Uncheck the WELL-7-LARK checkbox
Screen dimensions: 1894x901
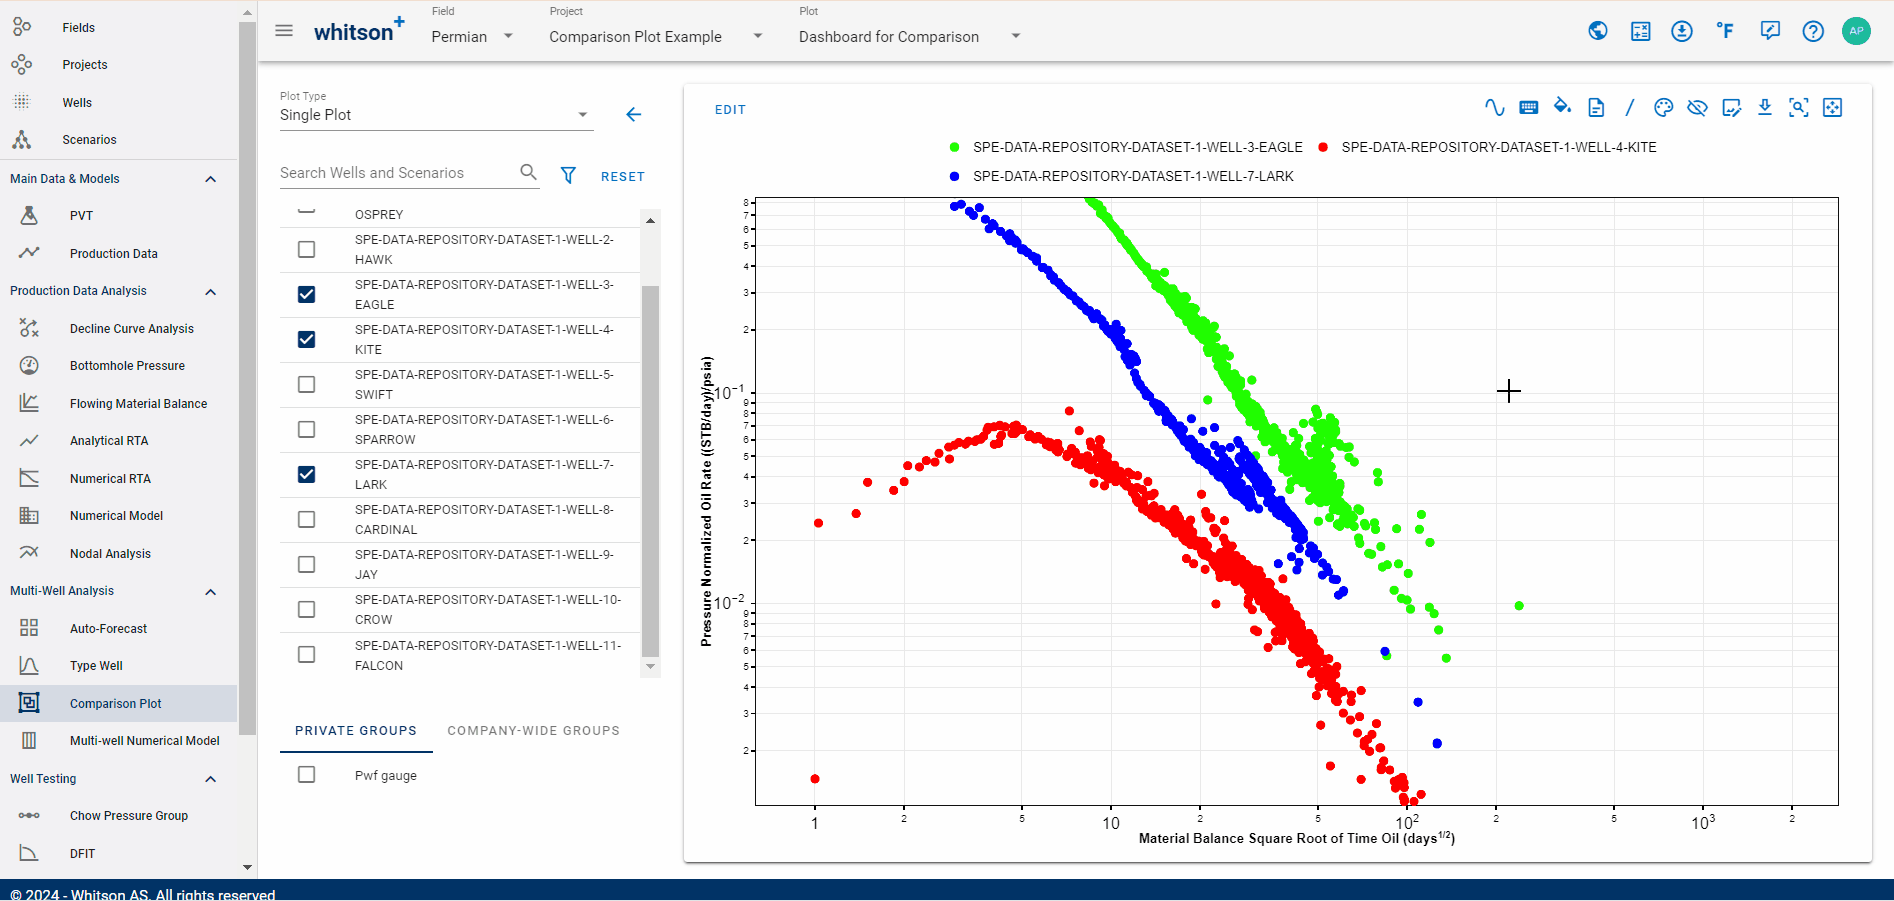307,475
